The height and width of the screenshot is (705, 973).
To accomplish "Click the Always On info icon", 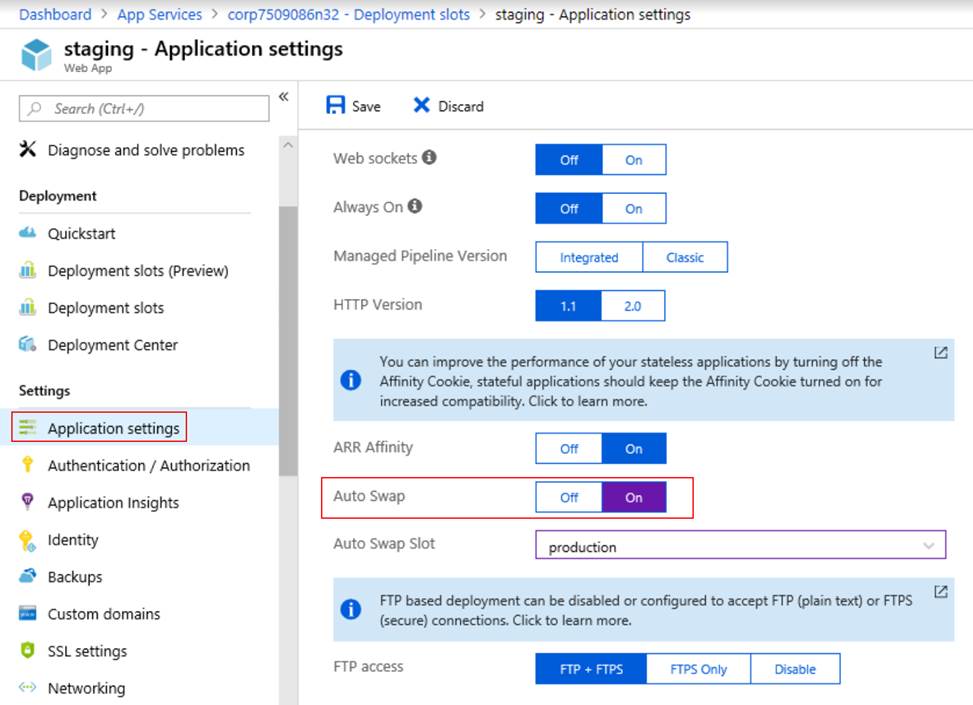I will point(415,207).
